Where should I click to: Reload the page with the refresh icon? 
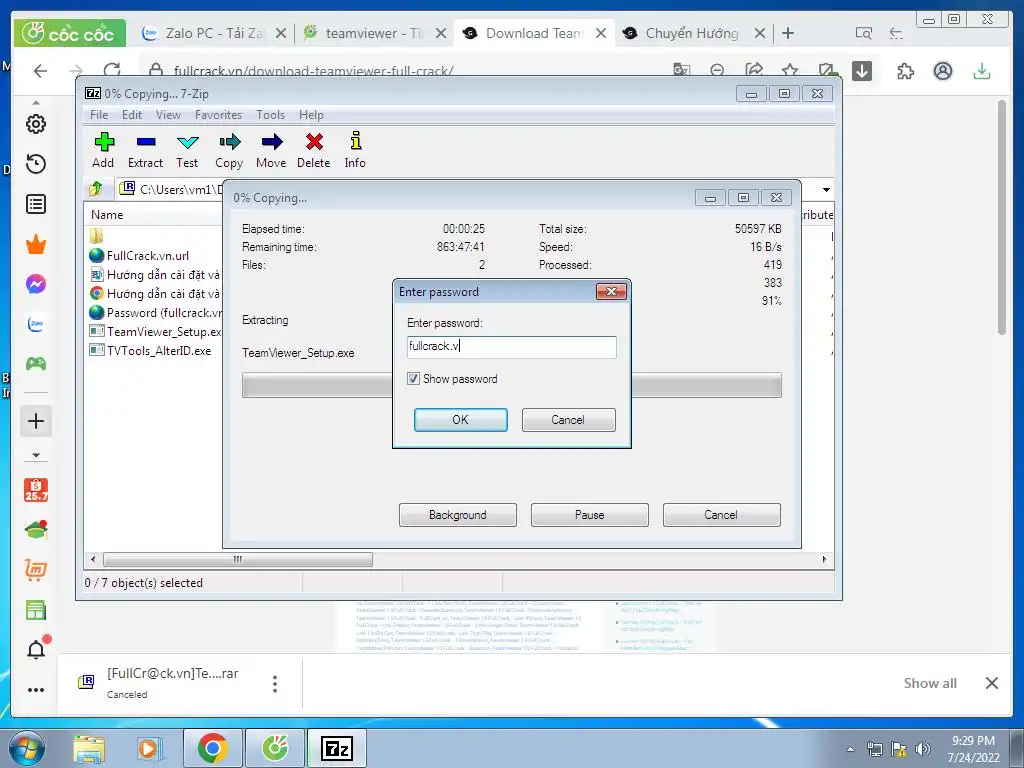[x=112, y=71]
